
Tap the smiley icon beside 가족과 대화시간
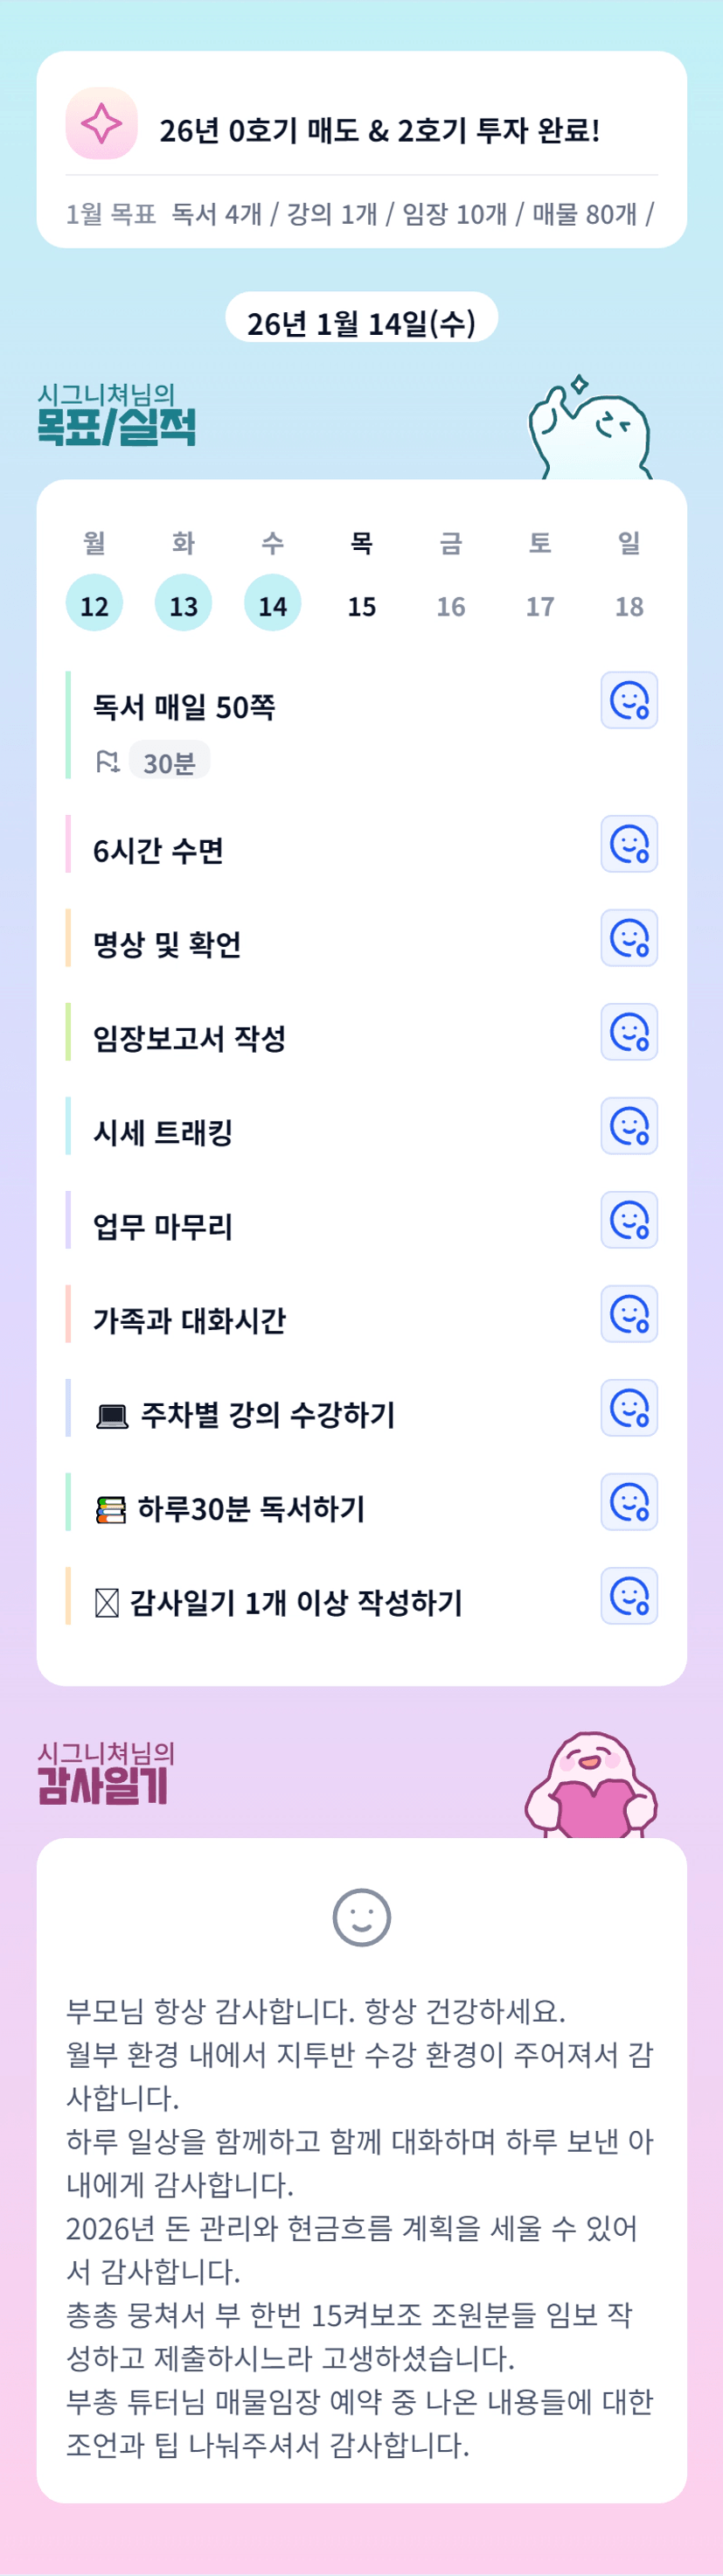(629, 1314)
